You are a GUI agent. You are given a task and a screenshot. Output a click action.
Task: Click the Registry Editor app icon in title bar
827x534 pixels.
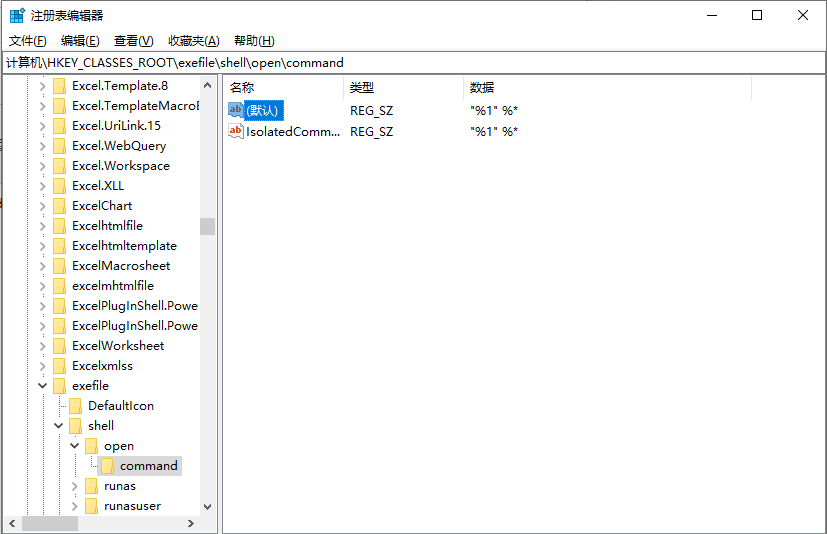click(17, 15)
